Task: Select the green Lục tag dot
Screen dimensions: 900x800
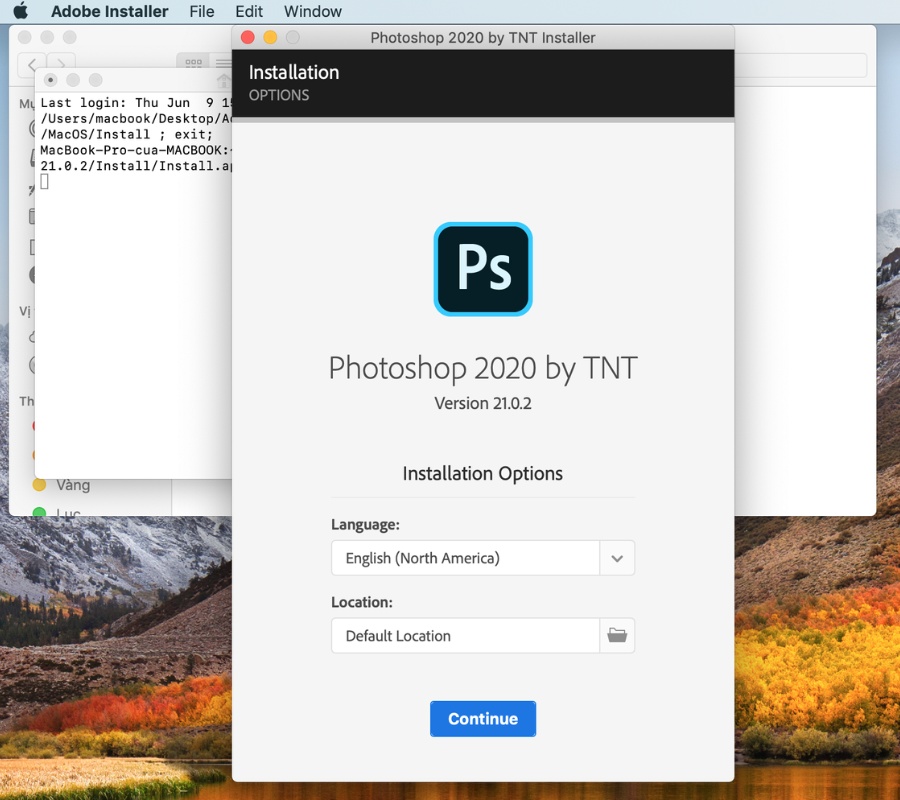Action: (x=40, y=513)
